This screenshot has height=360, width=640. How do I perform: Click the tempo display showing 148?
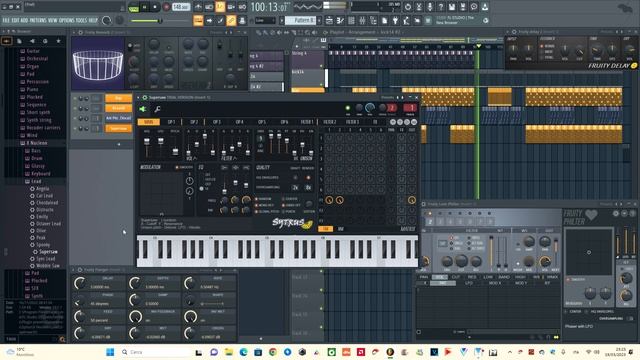tap(181, 7)
